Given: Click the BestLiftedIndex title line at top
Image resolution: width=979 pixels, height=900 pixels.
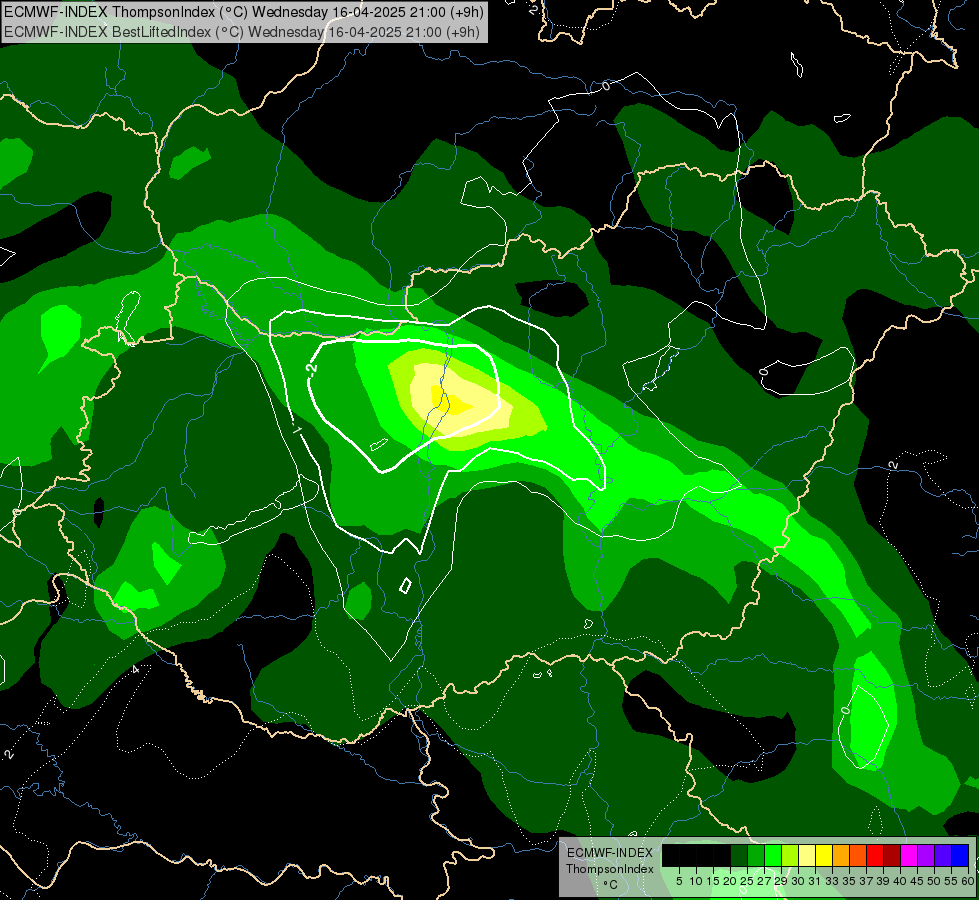Looking at the screenshot, I should click(x=242, y=31).
